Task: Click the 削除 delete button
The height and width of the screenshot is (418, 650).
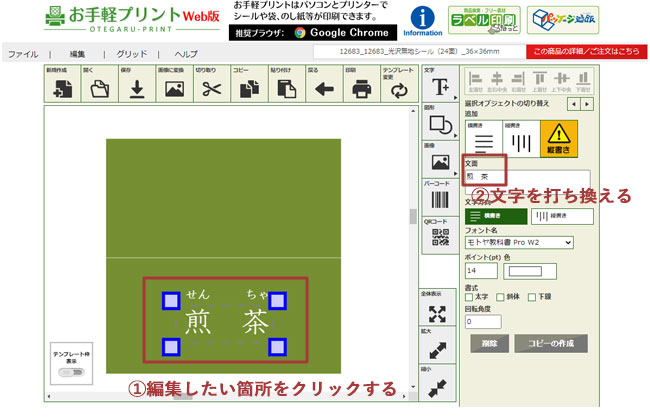Action: pos(488,343)
